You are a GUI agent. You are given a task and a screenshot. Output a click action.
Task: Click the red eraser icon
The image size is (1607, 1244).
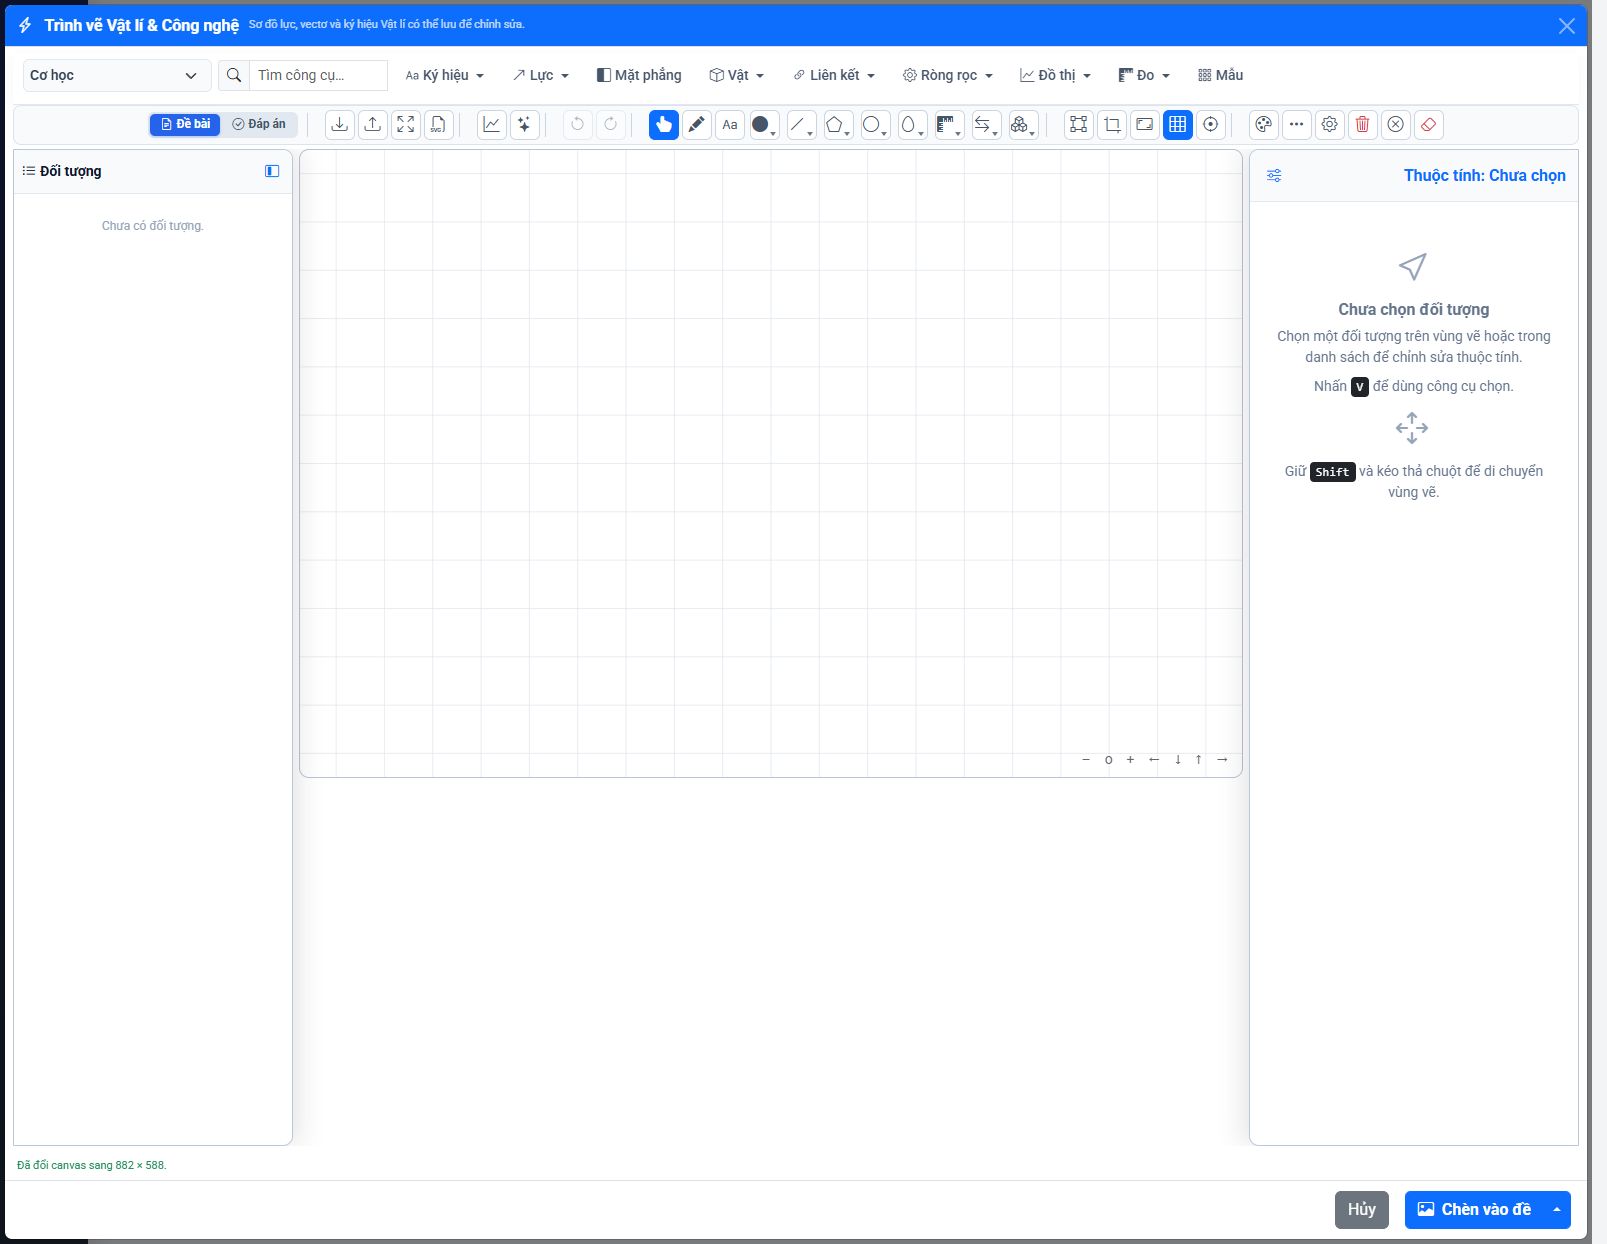pyautogui.click(x=1429, y=125)
